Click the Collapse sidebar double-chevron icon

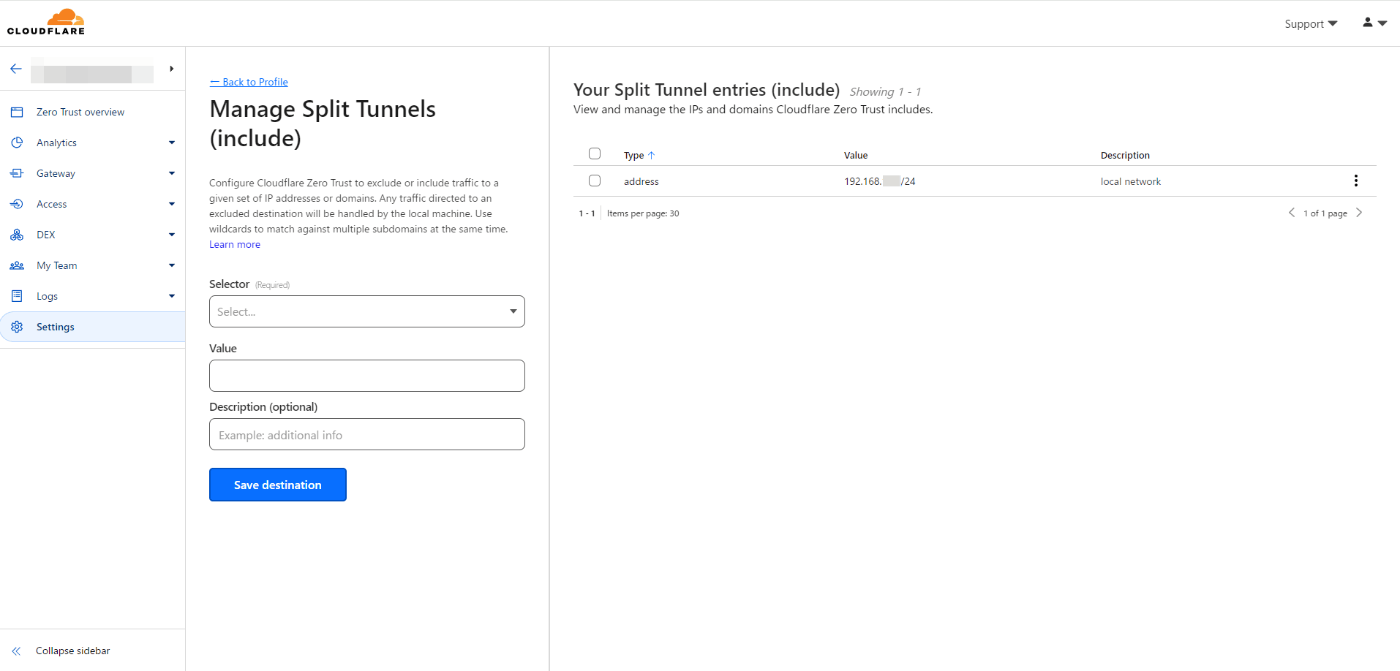point(16,651)
